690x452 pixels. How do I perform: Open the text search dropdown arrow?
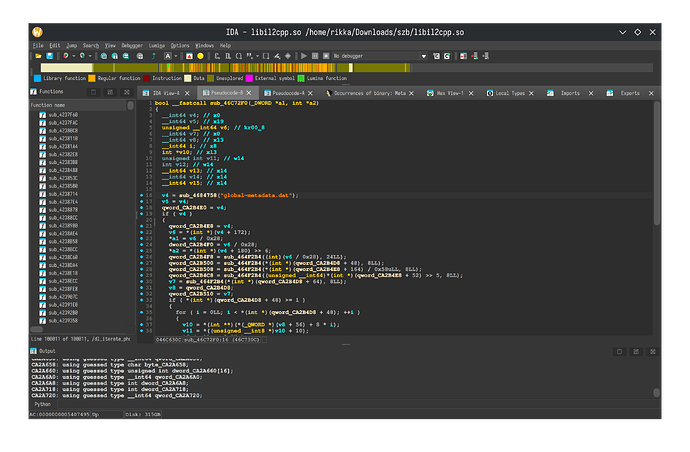(176, 56)
